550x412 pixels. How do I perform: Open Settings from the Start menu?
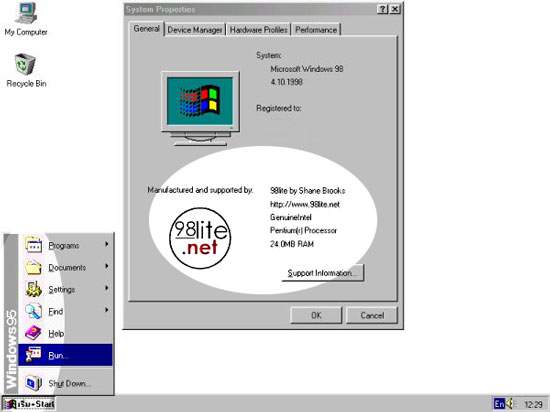(x=65, y=289)
